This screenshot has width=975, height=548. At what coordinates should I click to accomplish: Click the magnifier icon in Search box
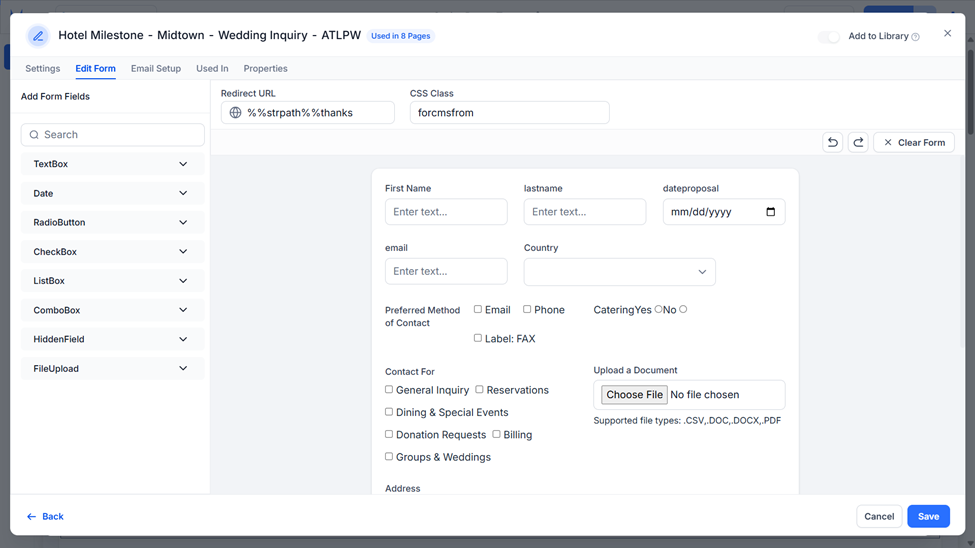[x=34, y=134]
